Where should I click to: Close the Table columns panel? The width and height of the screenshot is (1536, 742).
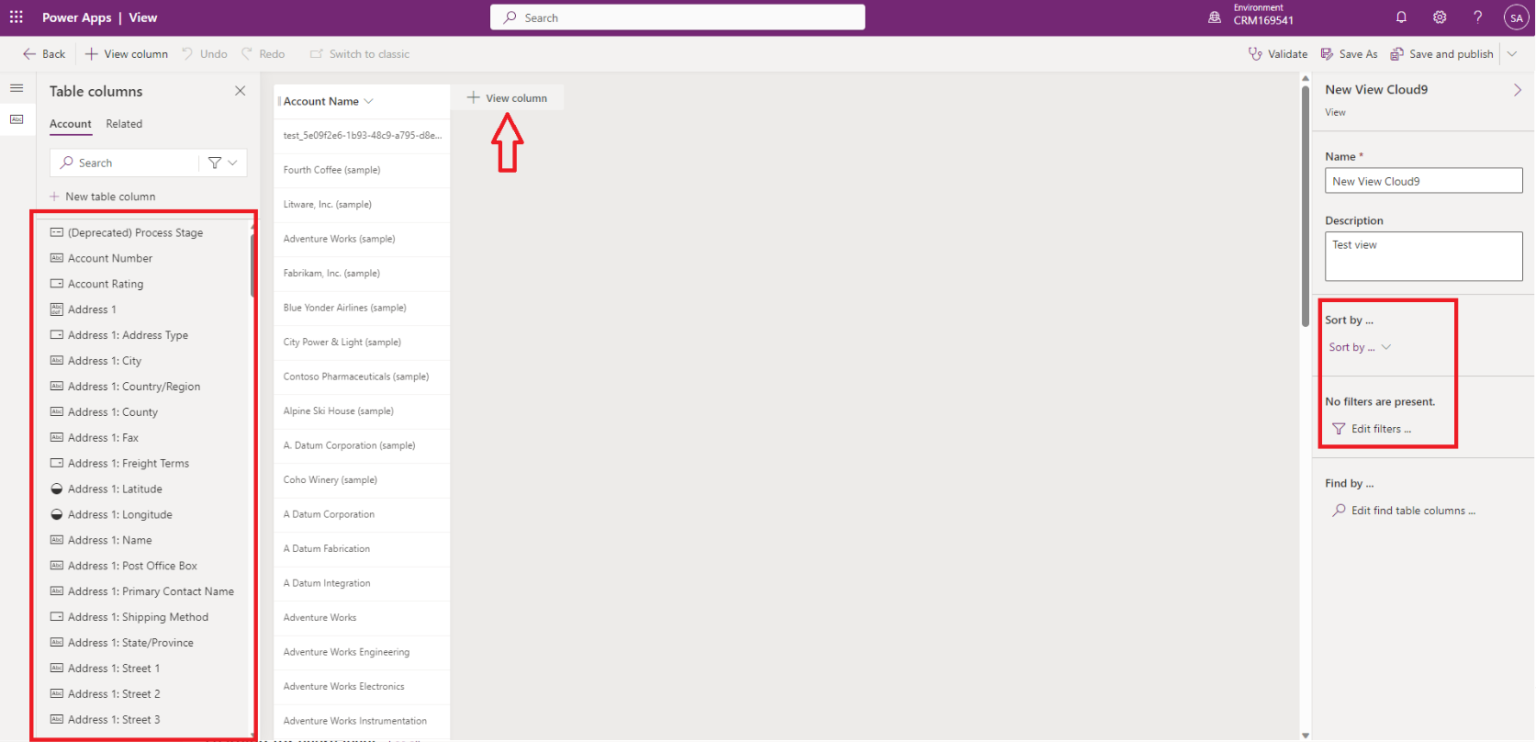click(240, 91)
